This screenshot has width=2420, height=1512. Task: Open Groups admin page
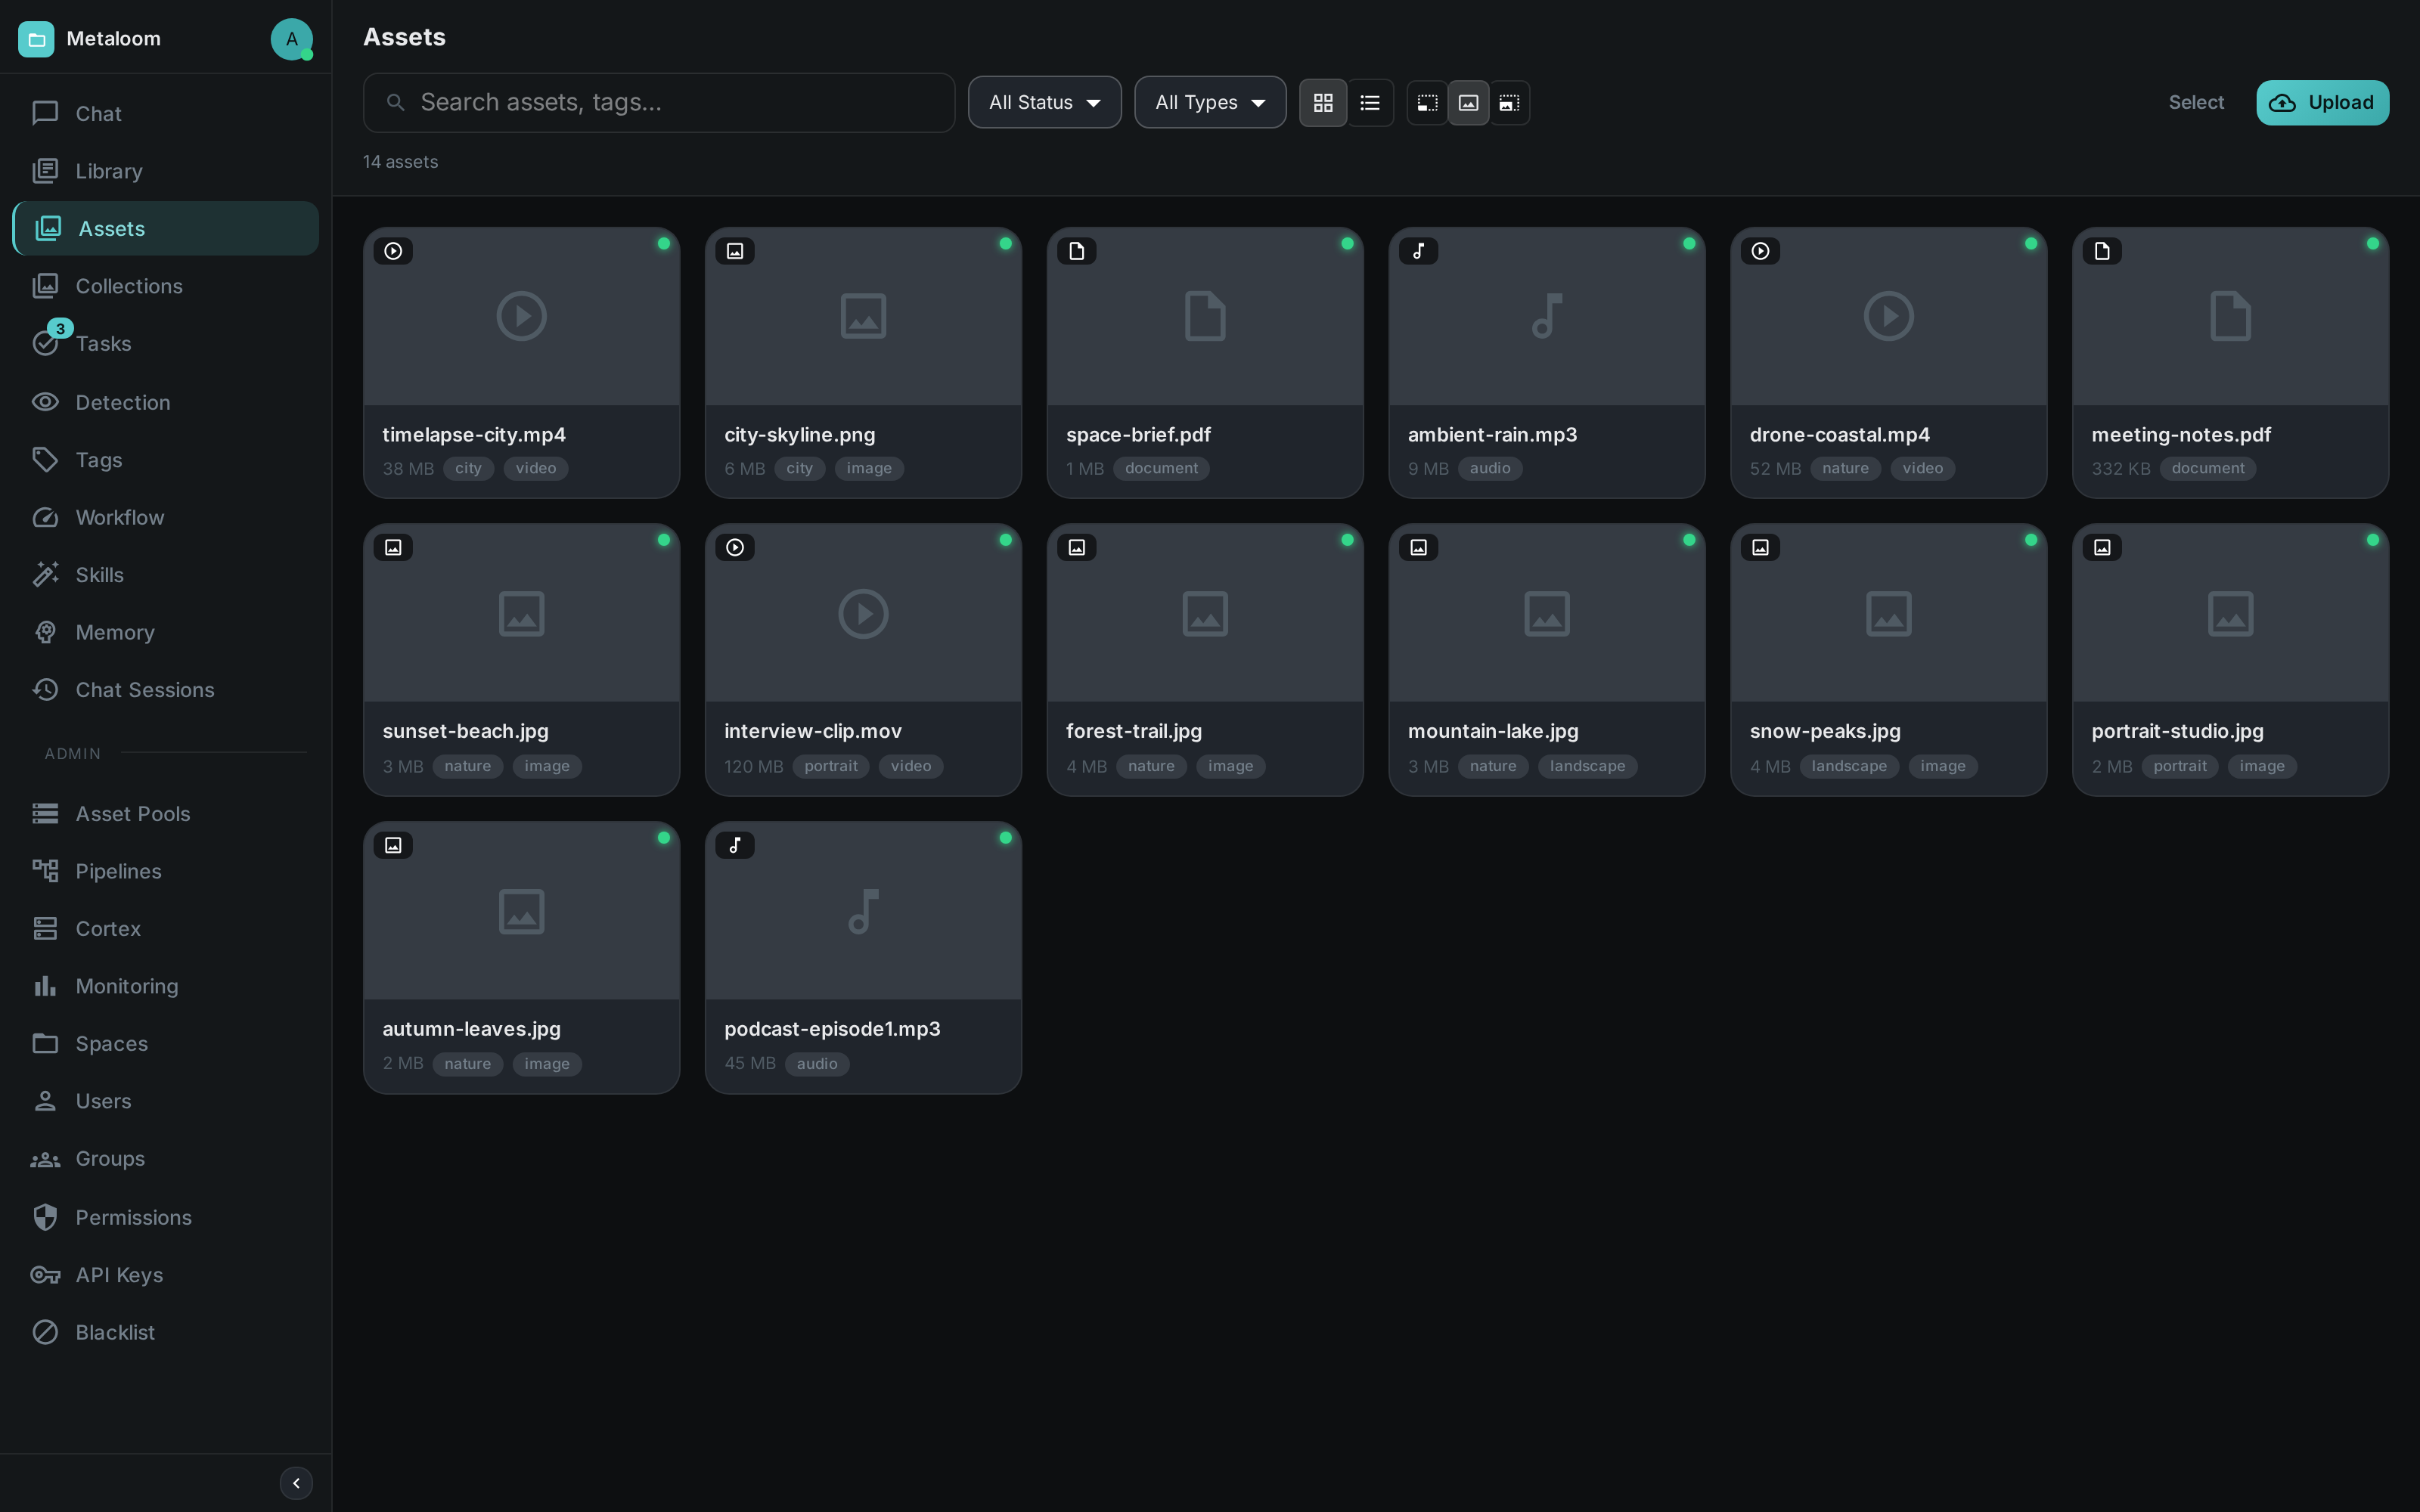165,1158
